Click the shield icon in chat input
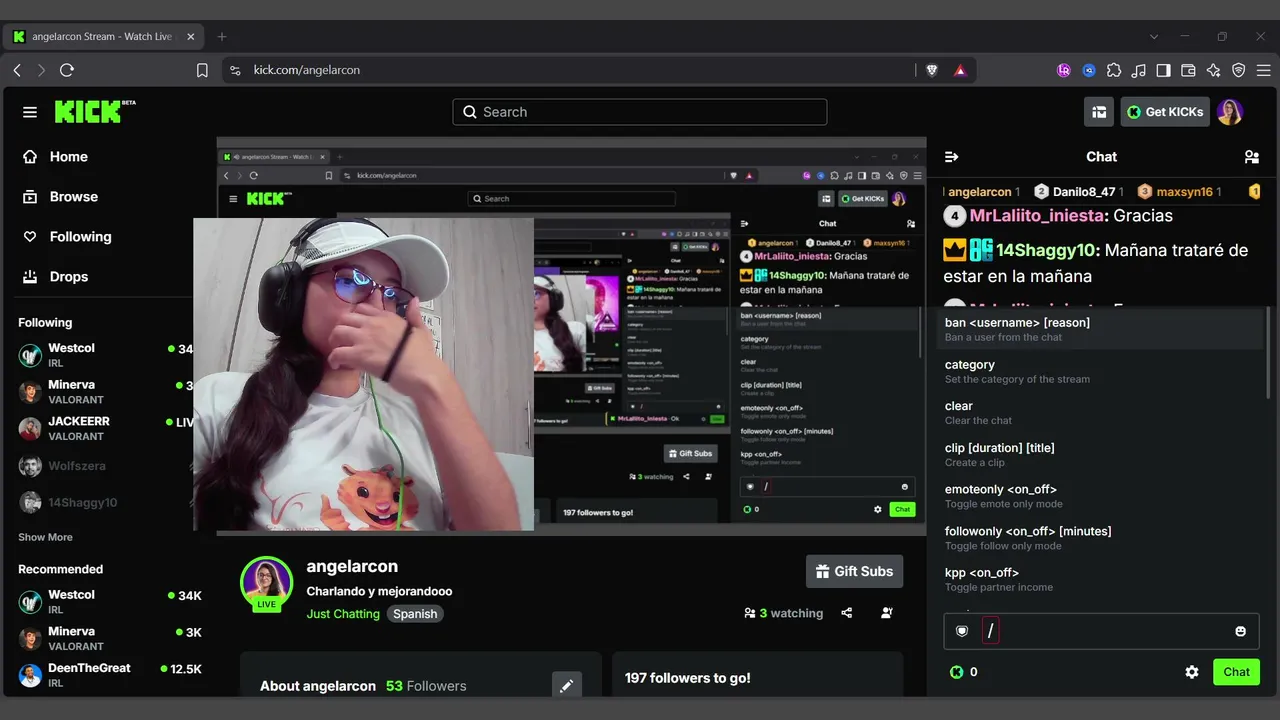Viewport: 1280px width, 720px height. coord(962,631)
